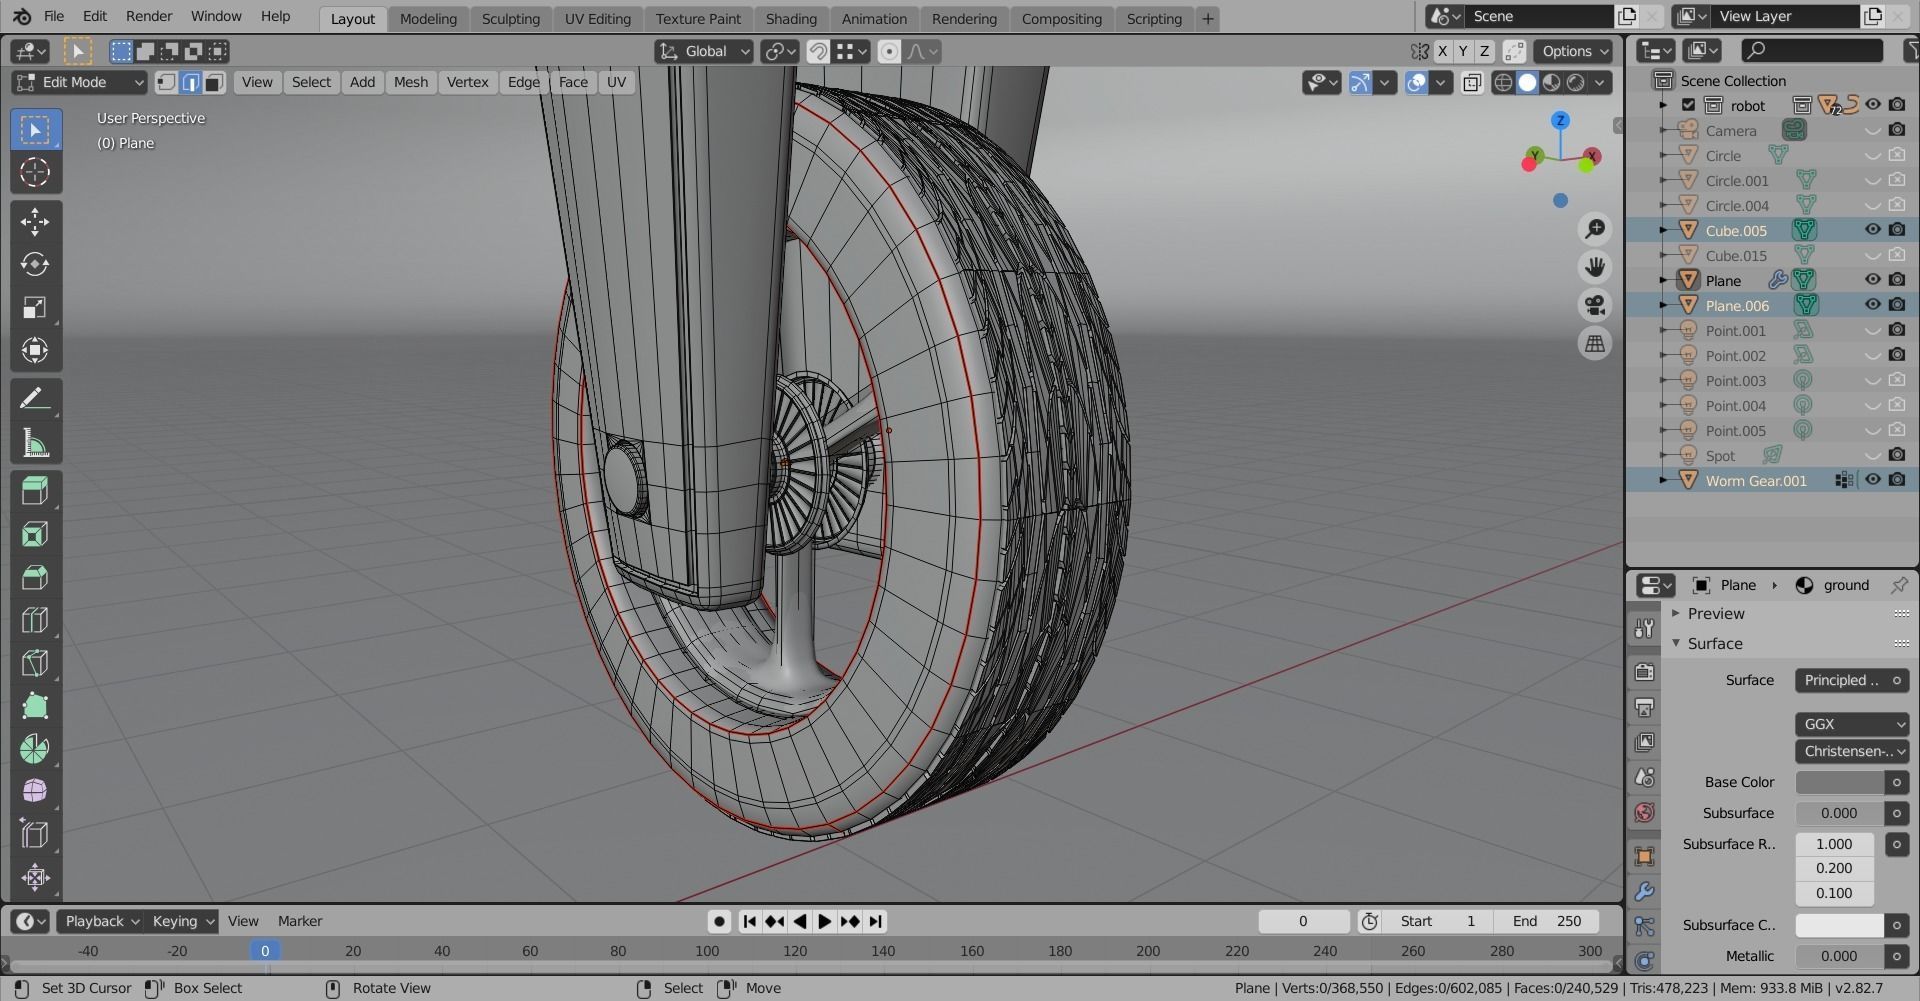
Task: Play the animation
Action: 824,921
